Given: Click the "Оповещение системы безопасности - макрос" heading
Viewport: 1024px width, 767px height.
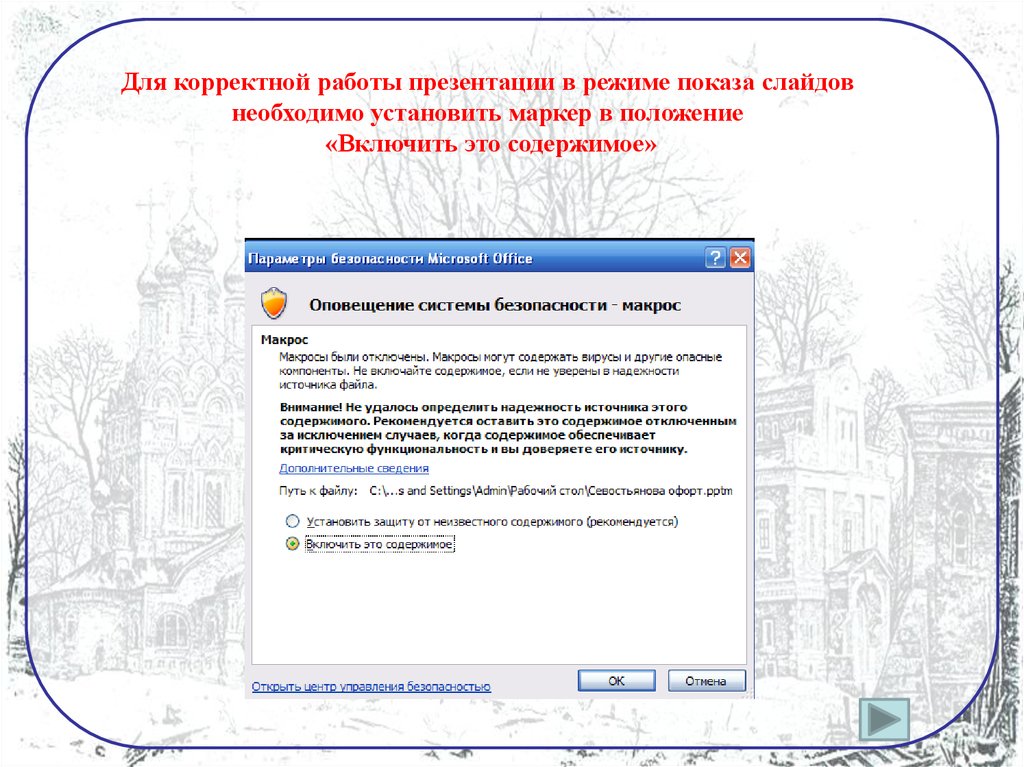Looking at the screenshot, I should pos(495,305).
